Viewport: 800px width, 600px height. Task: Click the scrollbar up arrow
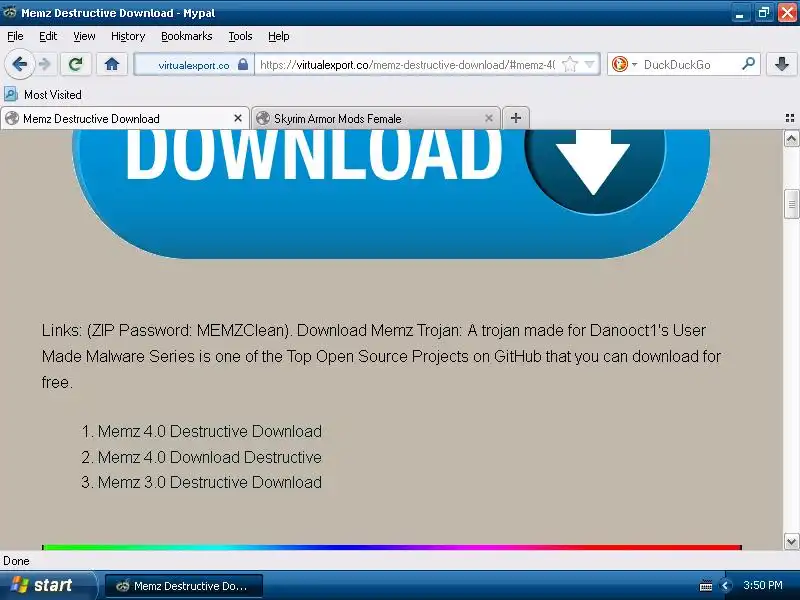(791, 139)
